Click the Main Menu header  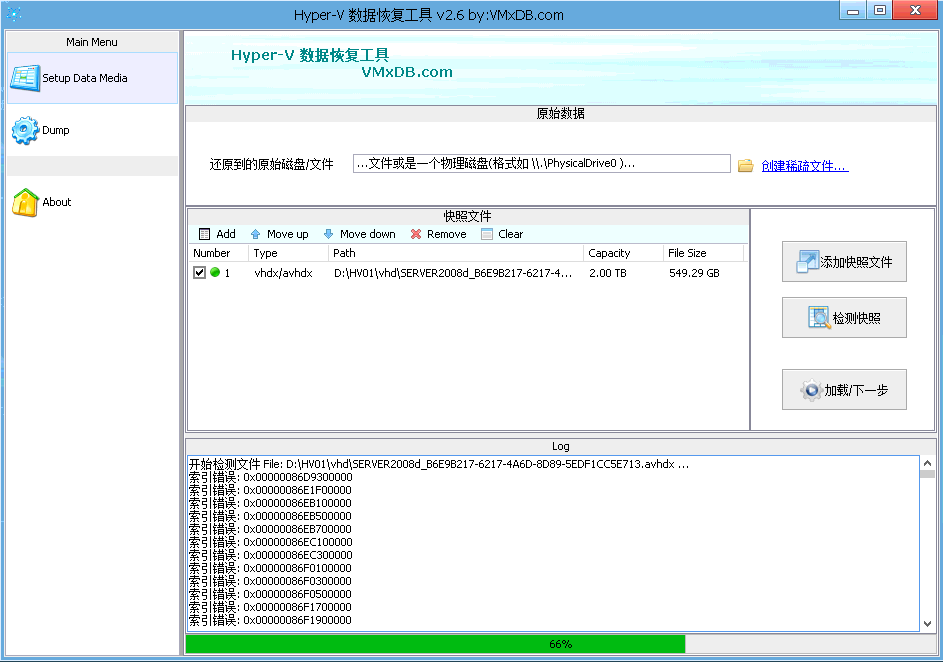(x=92, y=42)
